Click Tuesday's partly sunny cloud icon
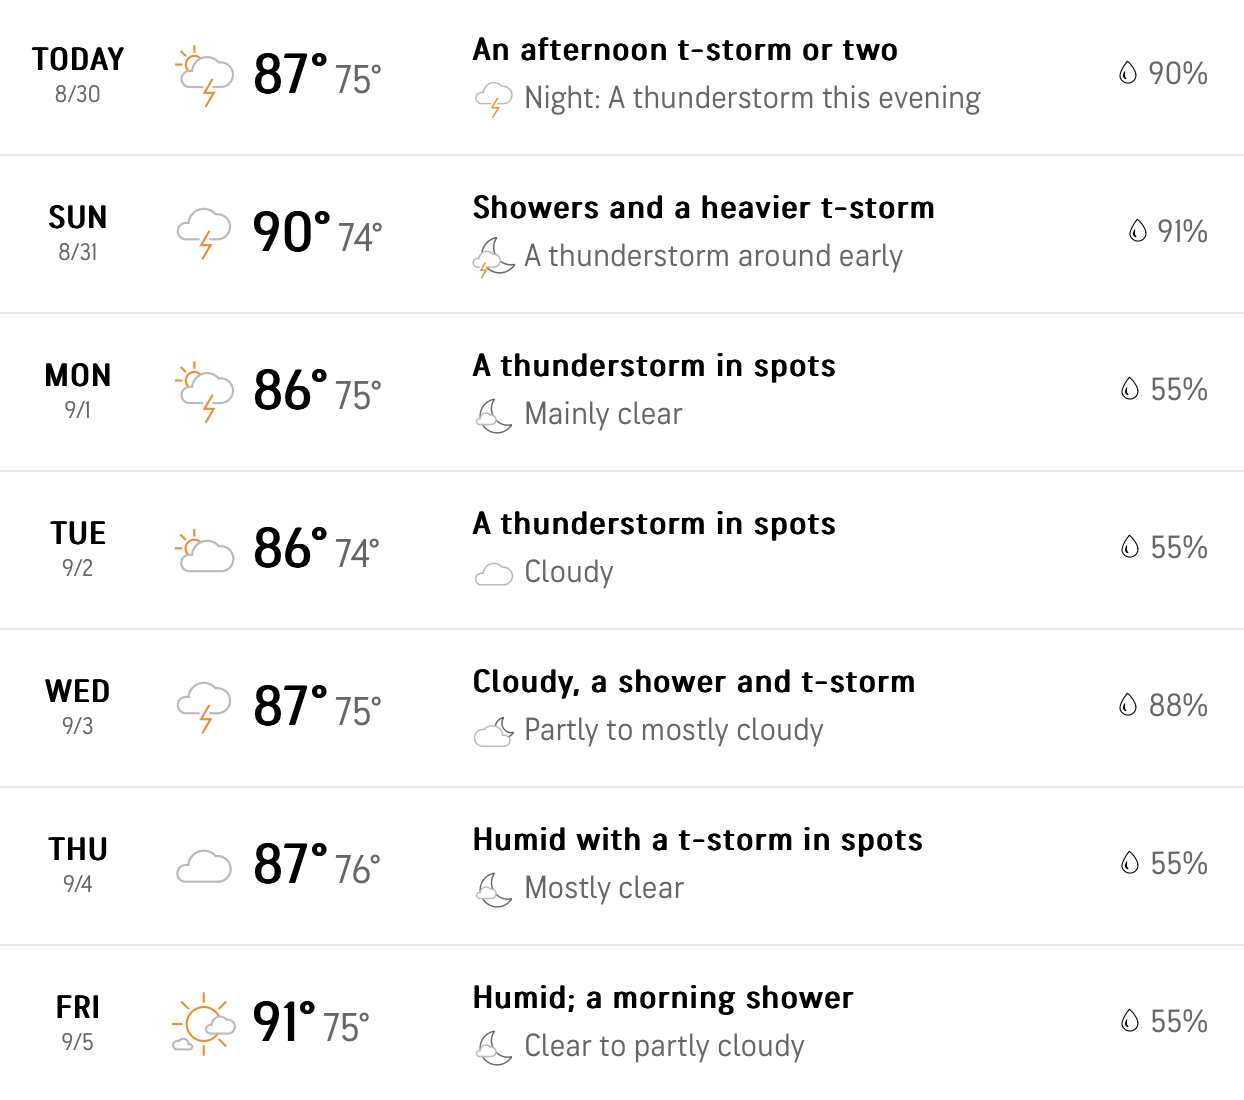Screen dimensions: 1244x1100 coord(204,550)
